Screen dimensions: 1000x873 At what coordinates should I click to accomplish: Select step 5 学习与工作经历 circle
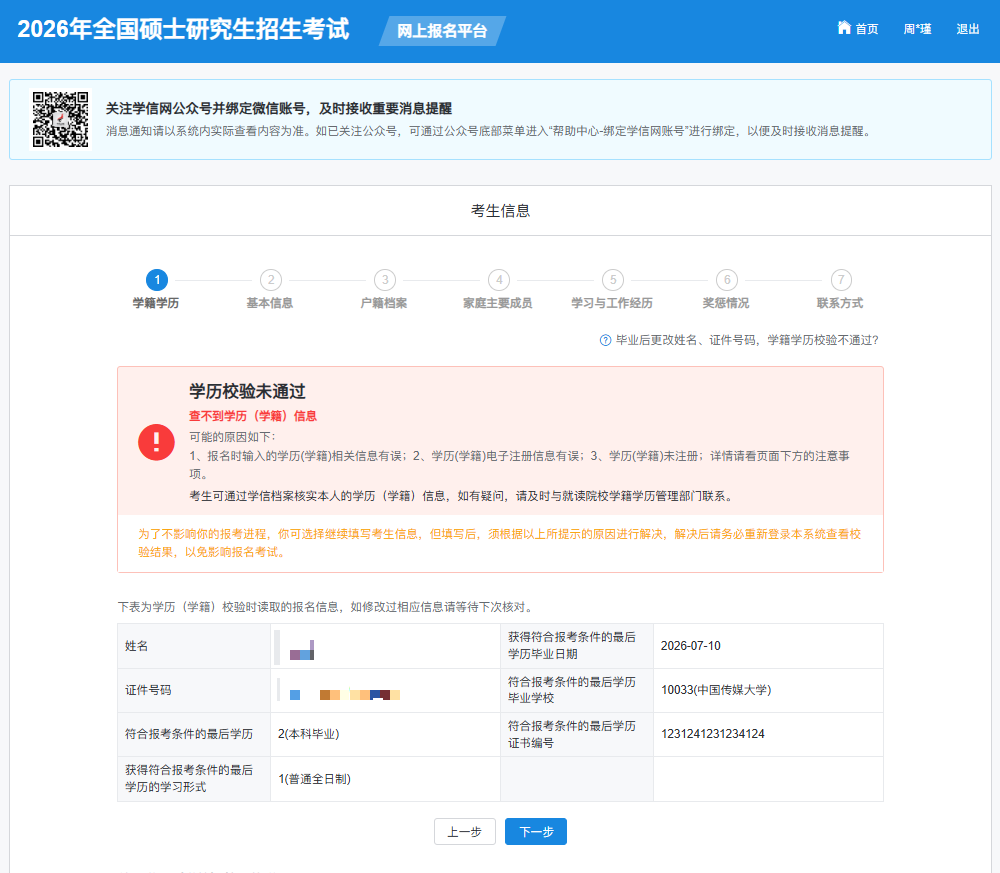click(612, 280)
